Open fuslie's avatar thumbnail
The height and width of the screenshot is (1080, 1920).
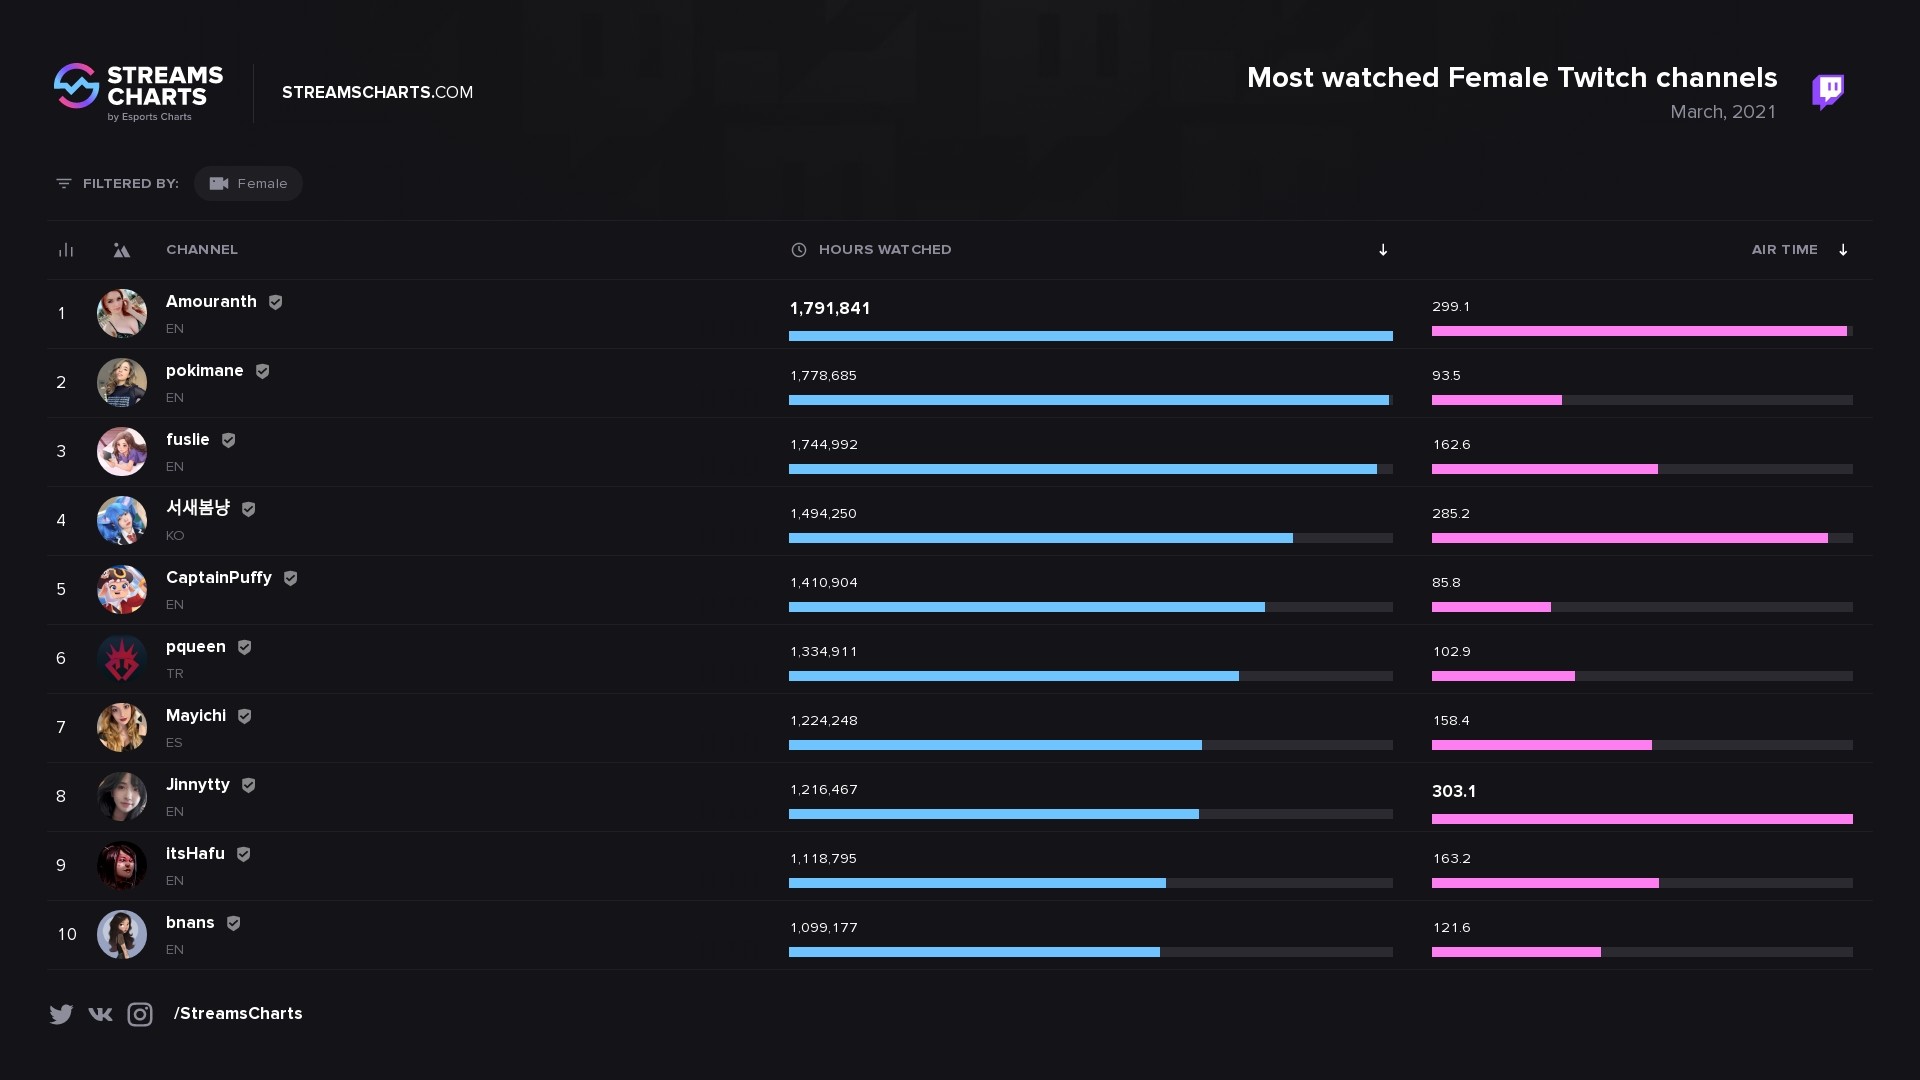(122, 452)
